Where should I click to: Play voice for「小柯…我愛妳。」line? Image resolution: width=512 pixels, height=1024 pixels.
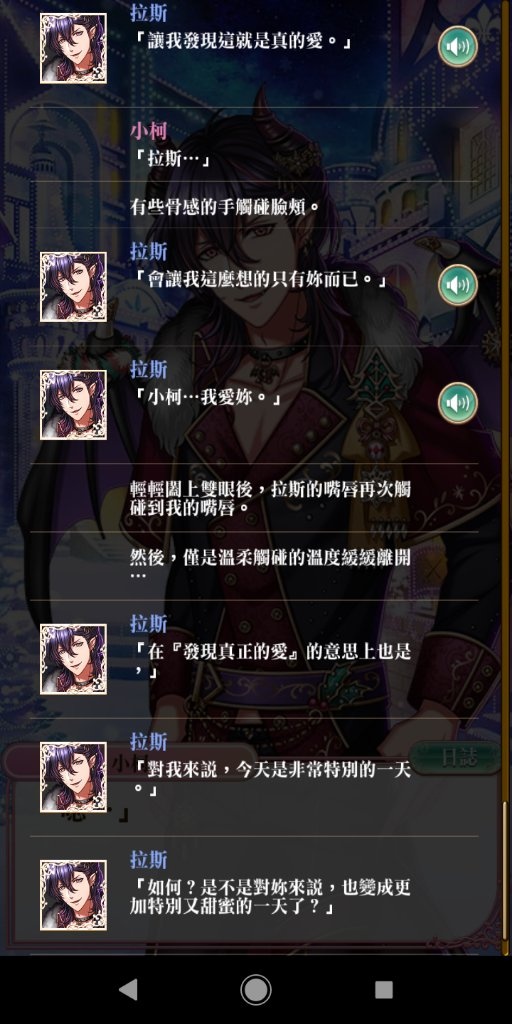(x=457, y=403)
